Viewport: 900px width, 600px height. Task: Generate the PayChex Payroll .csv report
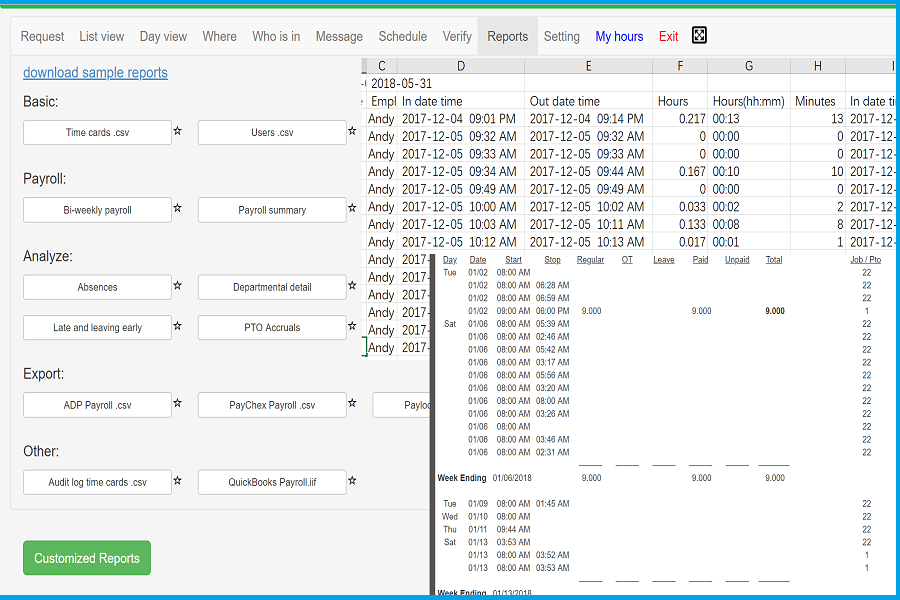click(x=270, y=405)
